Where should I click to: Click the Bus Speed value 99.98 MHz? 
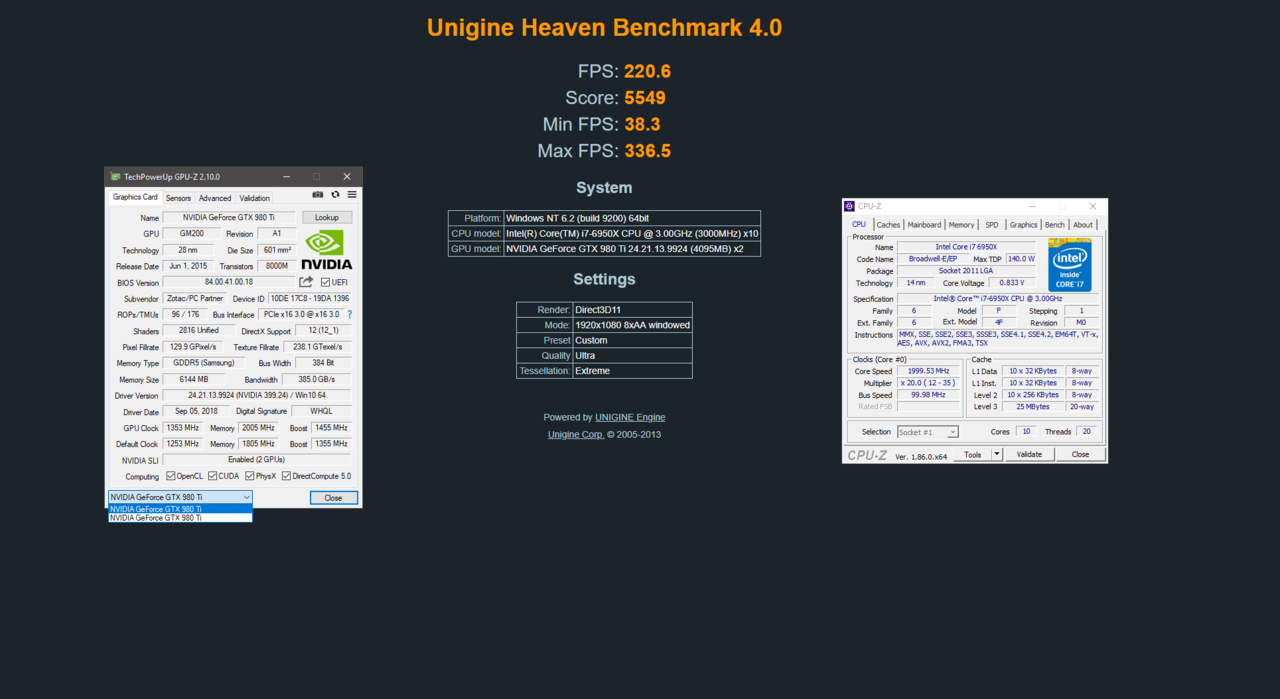(929, 395)
